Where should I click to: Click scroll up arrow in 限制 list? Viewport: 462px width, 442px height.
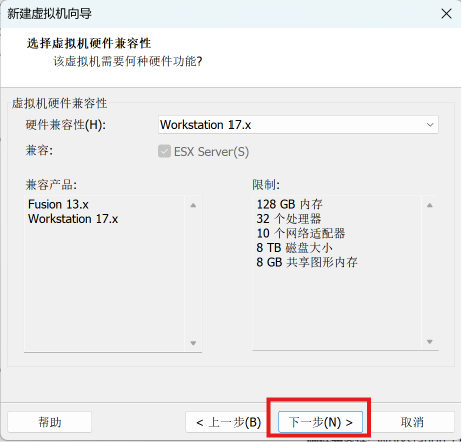(430, 205)
